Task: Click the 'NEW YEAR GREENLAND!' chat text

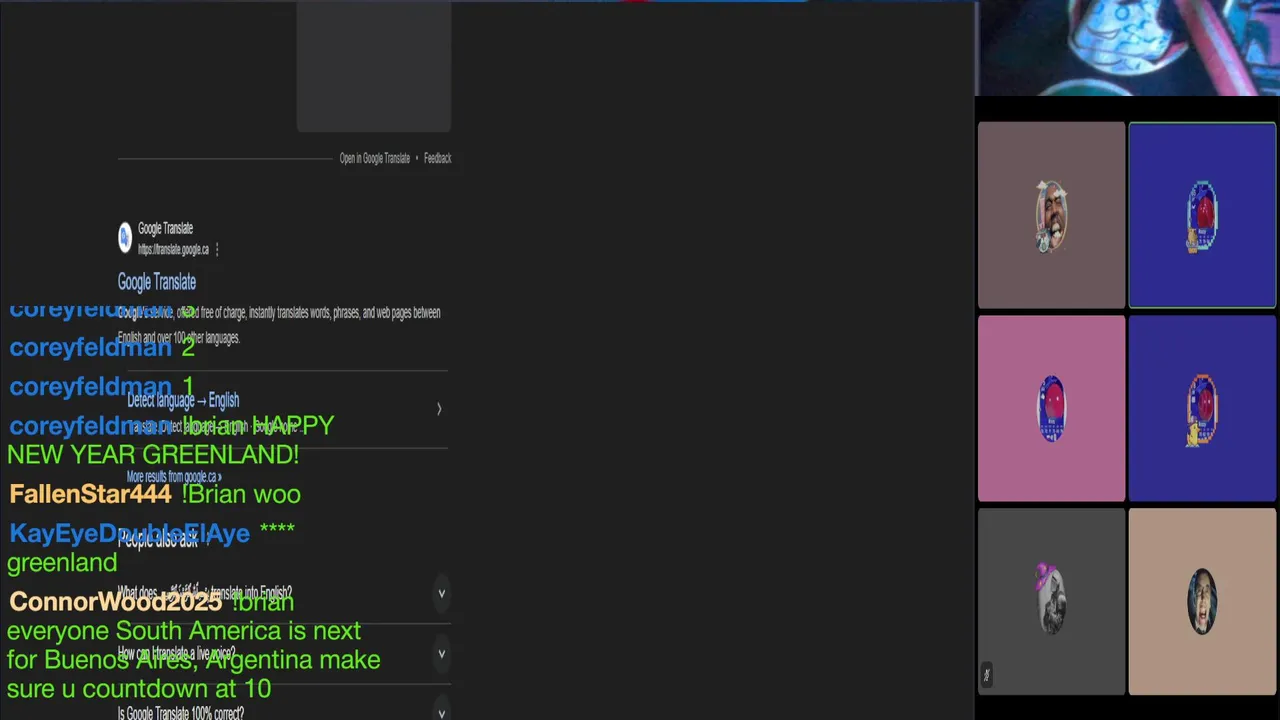Action: click(x=153, y=455)
